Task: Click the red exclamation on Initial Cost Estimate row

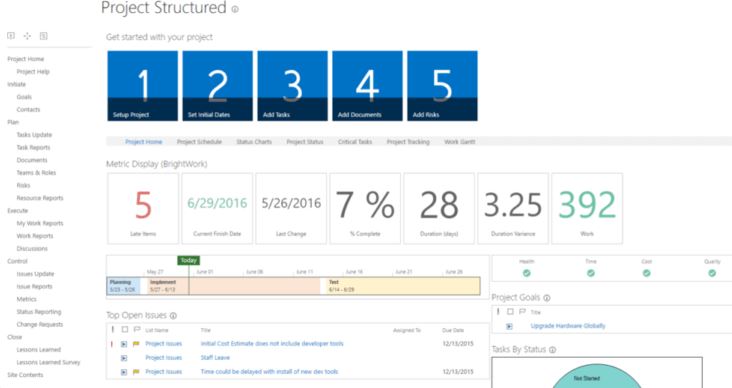Action: pos(112,344)
